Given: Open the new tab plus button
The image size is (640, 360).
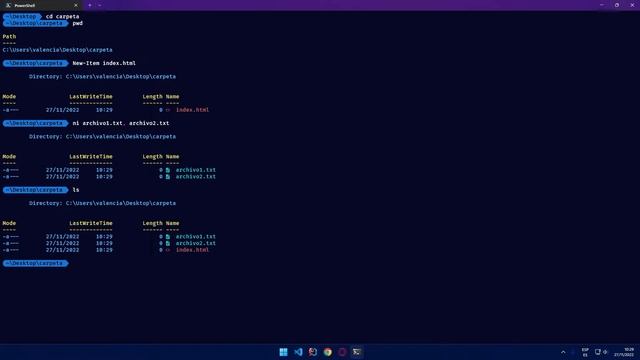Looking at the screenshot, I should tap(90, 5).
